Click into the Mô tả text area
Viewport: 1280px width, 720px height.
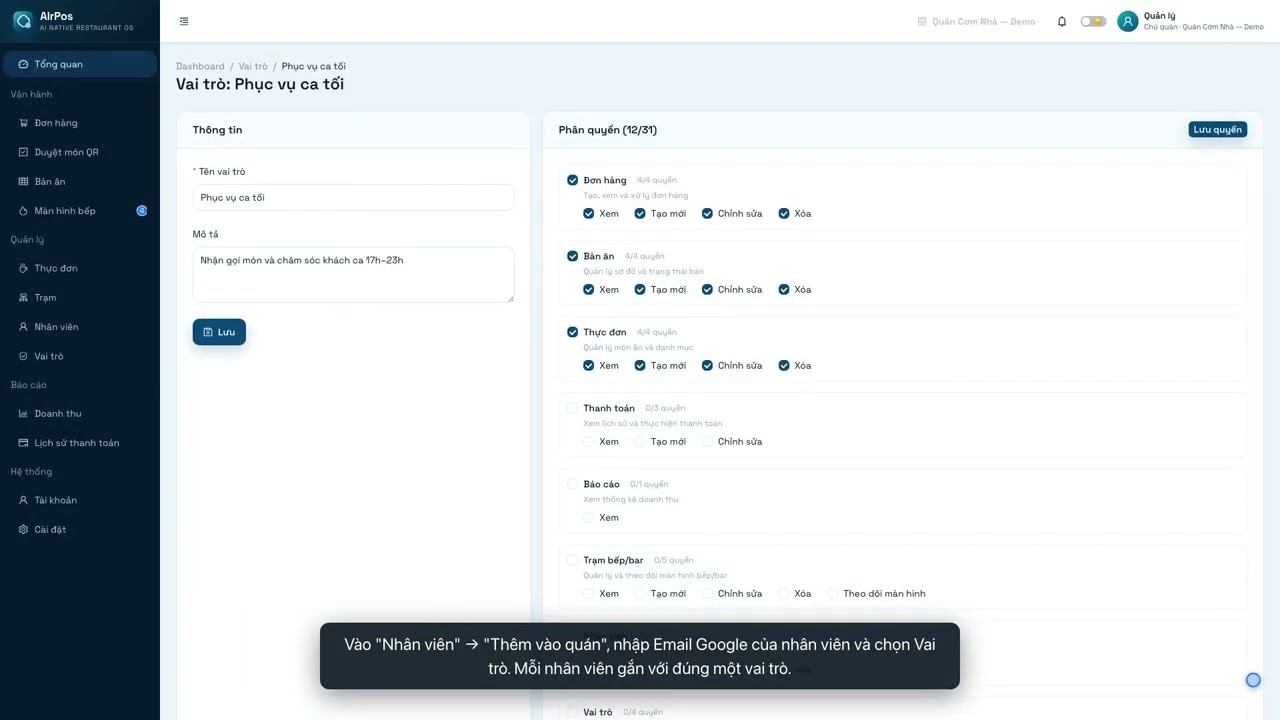point(353,274)
